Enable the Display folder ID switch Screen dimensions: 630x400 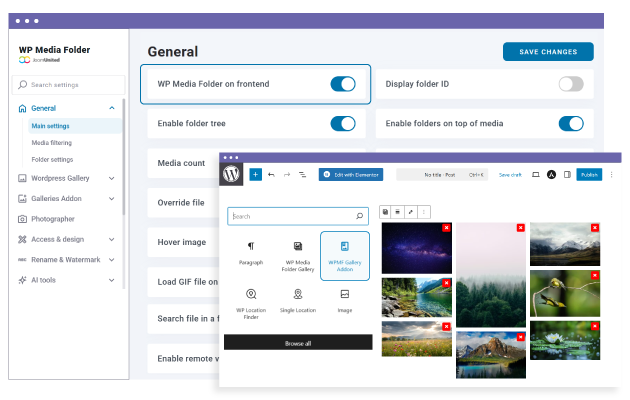pos(570,84)
